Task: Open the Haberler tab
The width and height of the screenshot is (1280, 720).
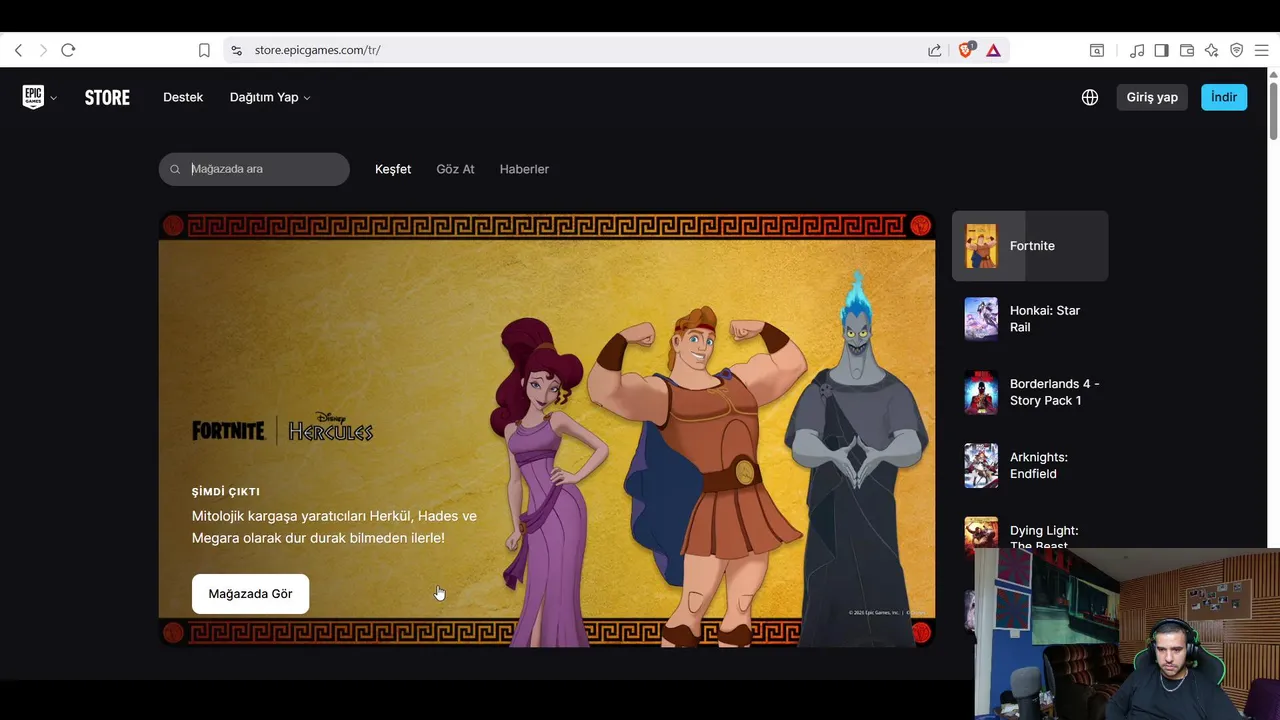Action: pos(524,169)
